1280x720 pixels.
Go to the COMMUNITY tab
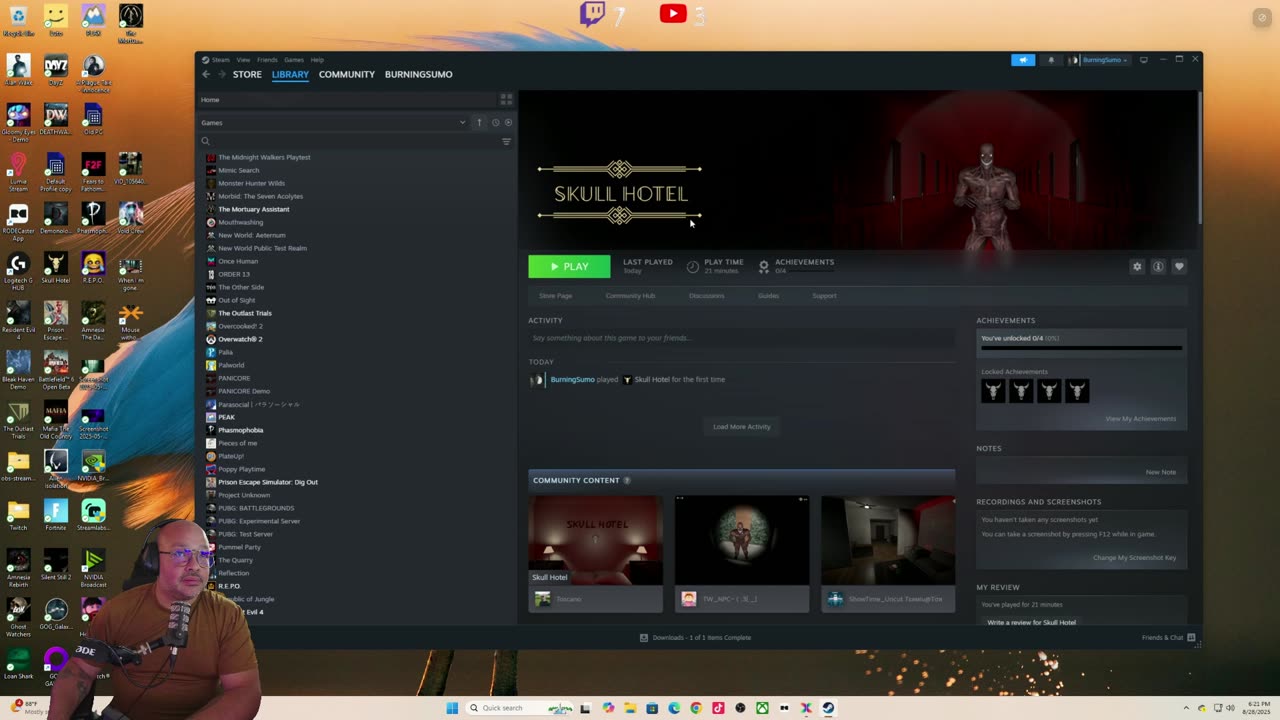347,75
